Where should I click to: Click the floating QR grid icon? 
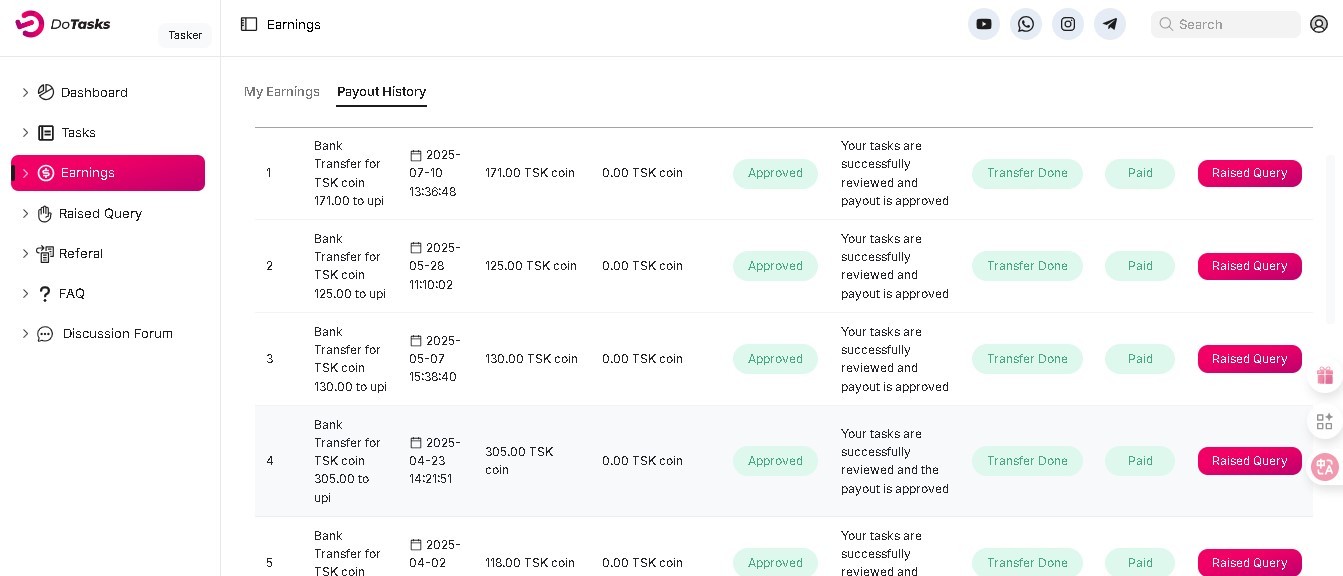point(1325,421)
